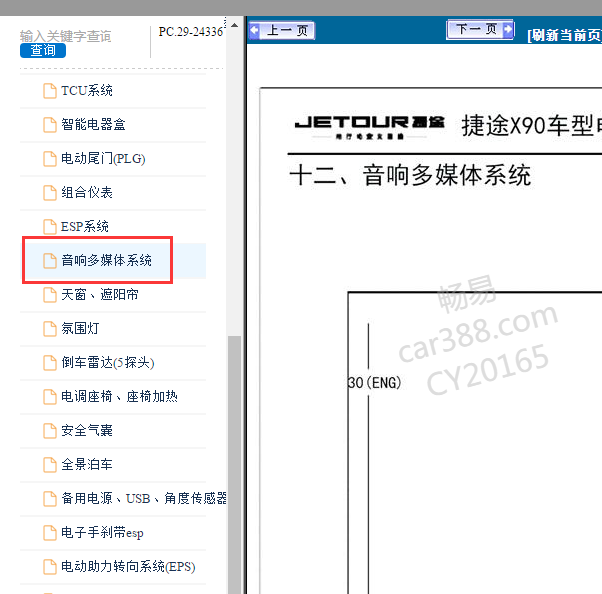Select the 音响多媒体系统 entry
This screenshot has height=594, width=602.
point(106,260)
